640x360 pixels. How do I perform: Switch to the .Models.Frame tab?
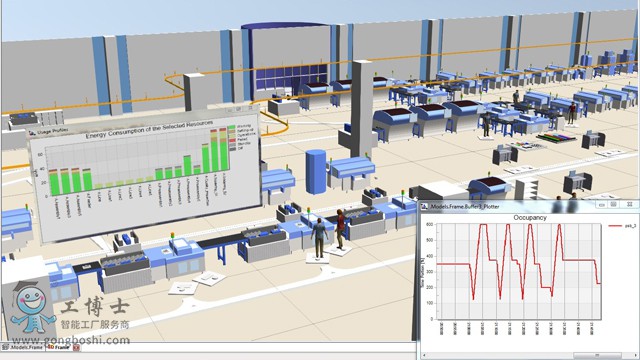pyautogui.click(x=22, y=347)
